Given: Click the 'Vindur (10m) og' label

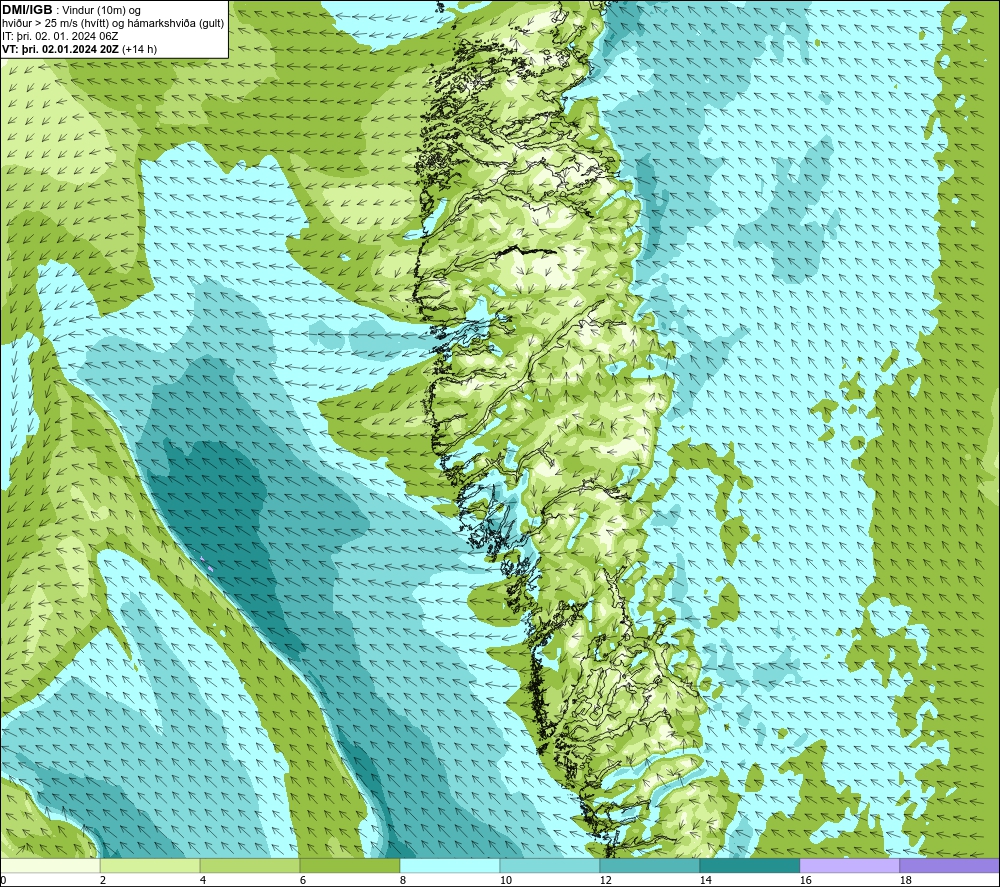Looking at the screenshot, I should tap(101, 11).
